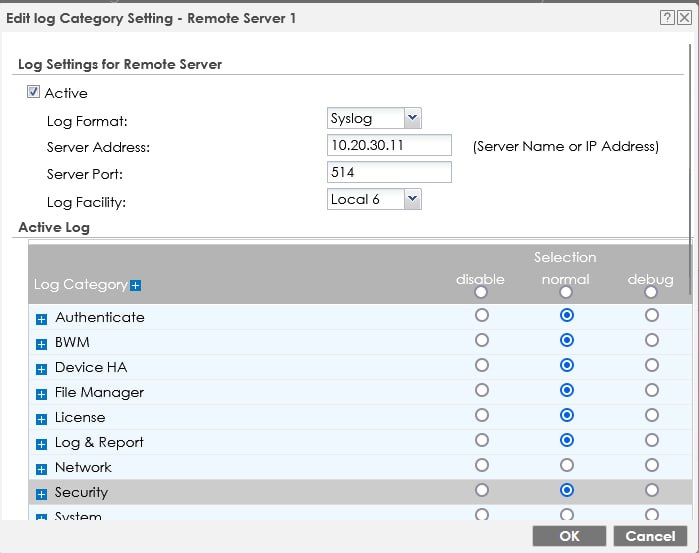Expand the Network category plus icon
699x553 pixels.
point(42,469)
